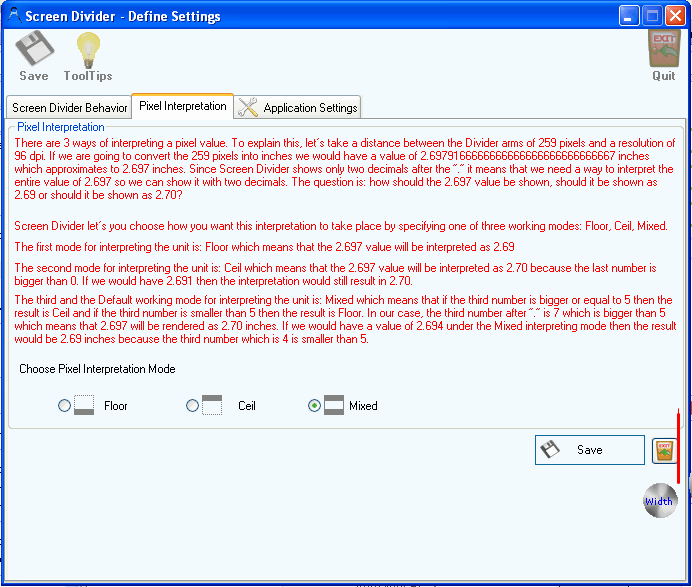Close the Screen Divider window

pyautogui.click(x=675, y=16)
